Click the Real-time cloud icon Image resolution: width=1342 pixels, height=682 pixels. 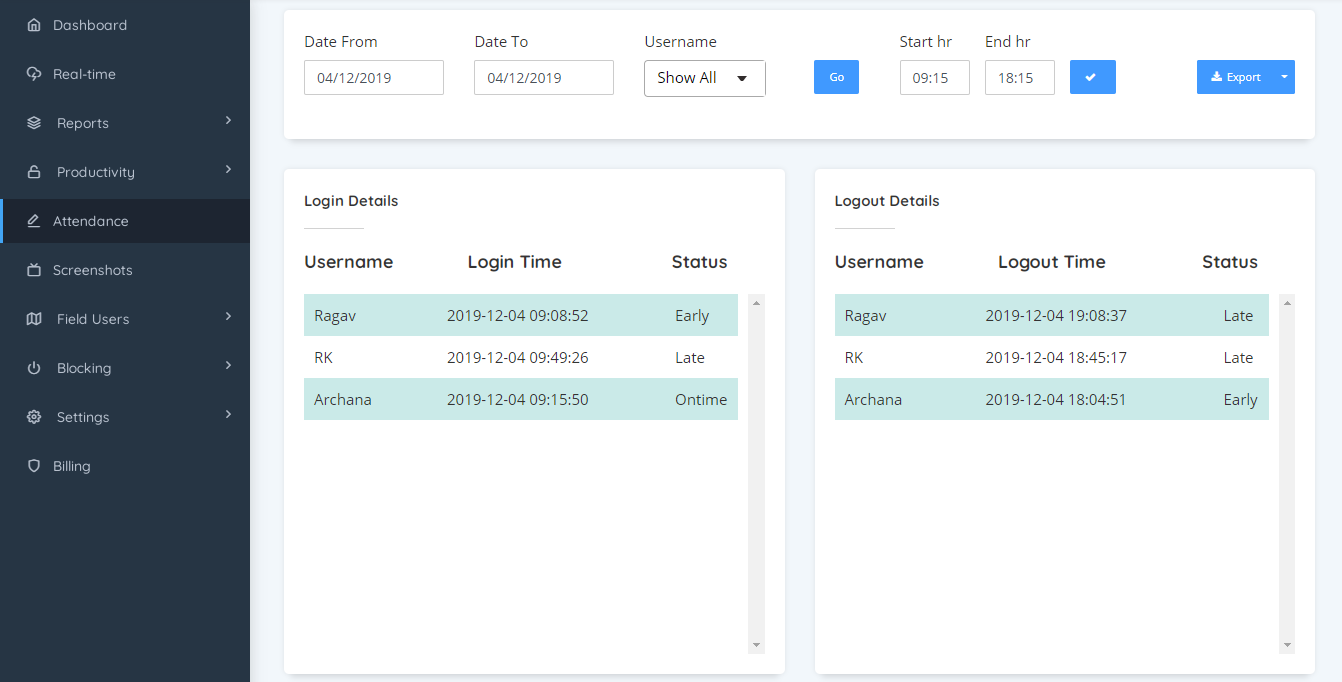(x=34, y=74)
